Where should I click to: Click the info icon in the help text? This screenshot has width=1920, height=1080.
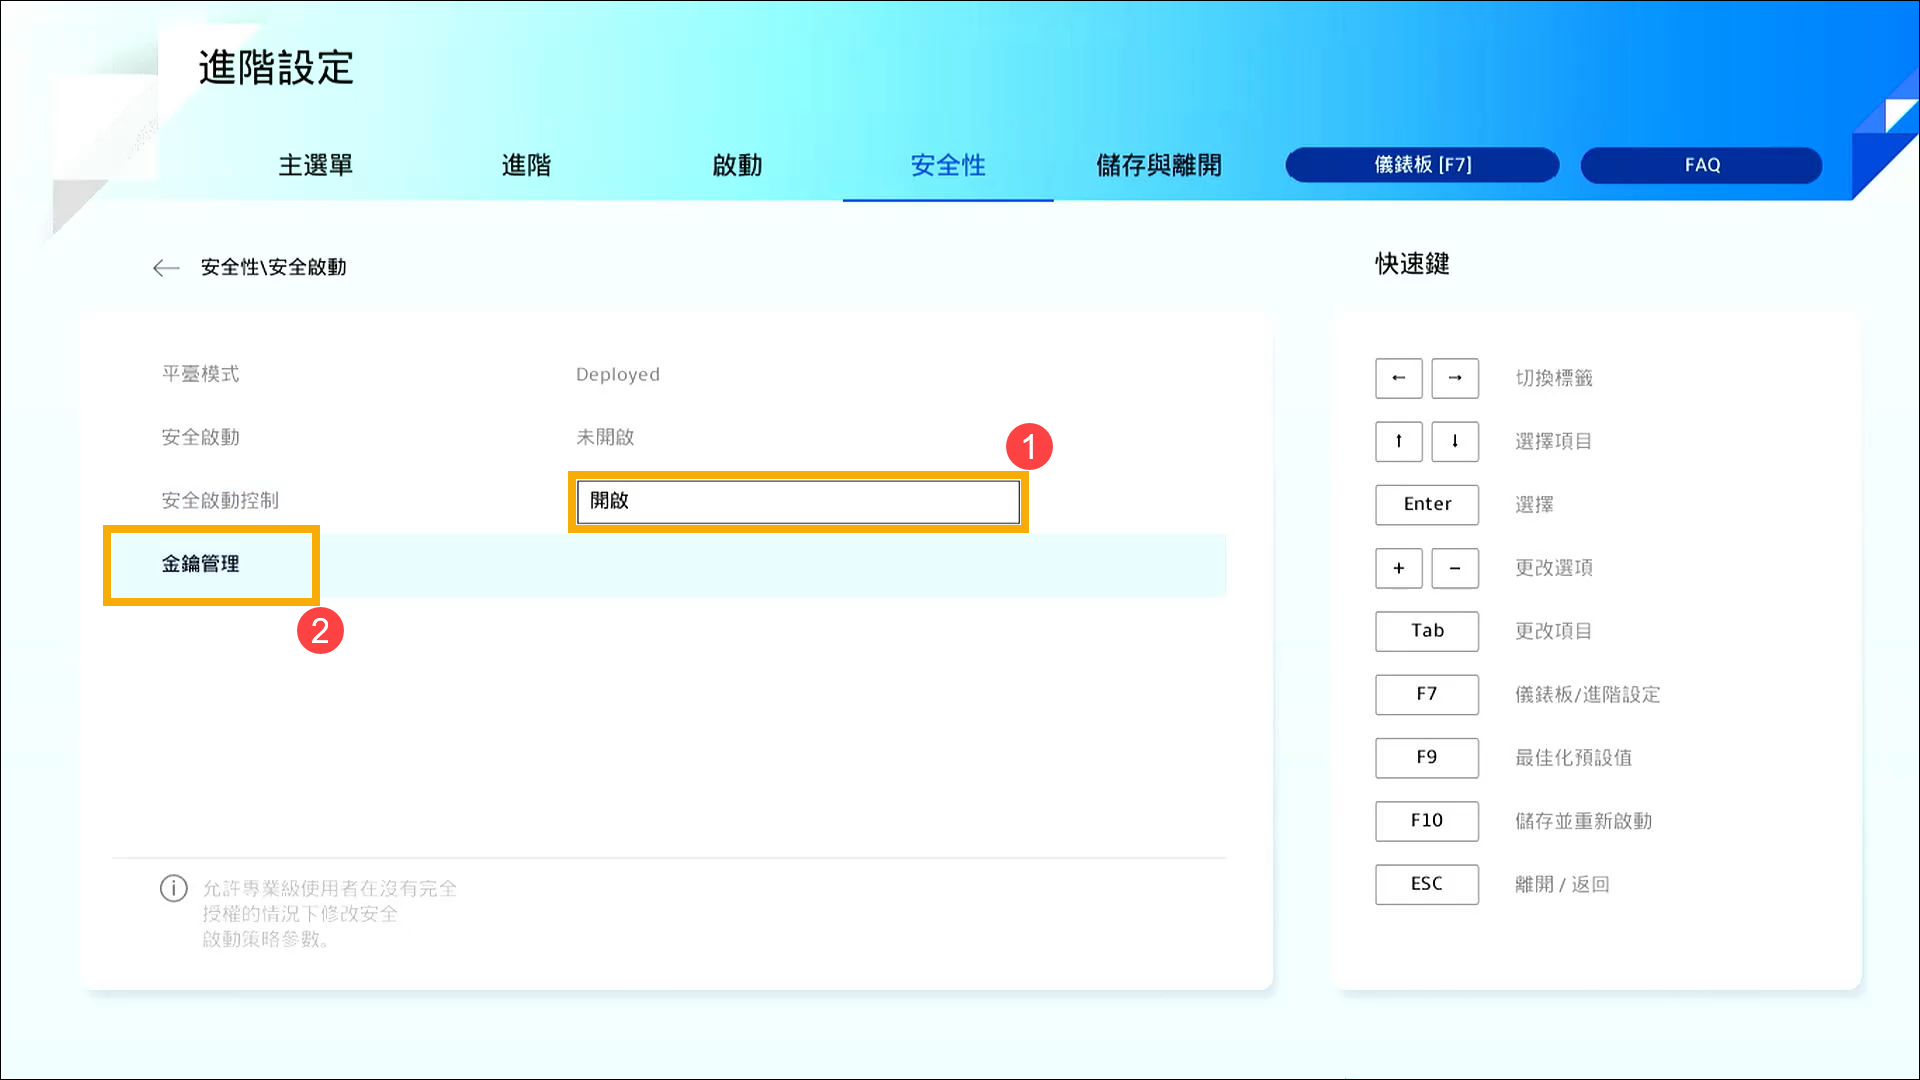[174, 888]
